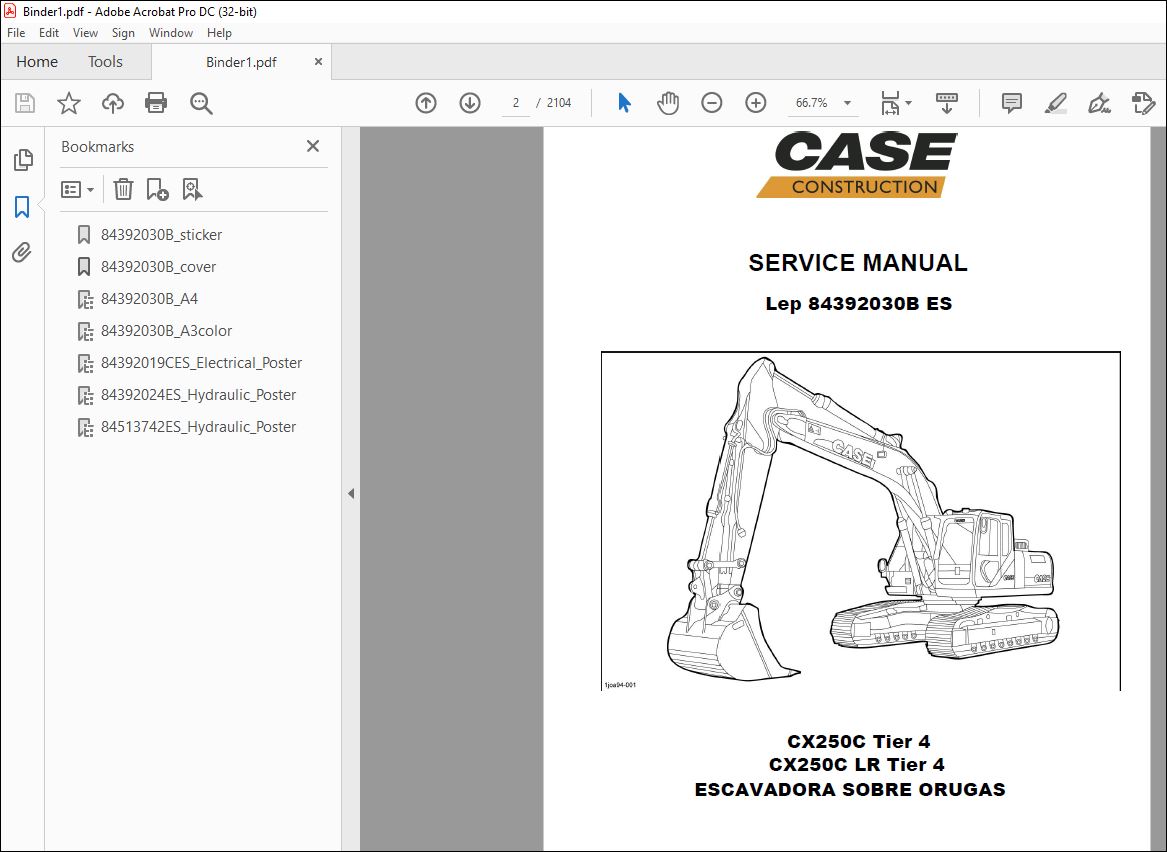This screenshot has height=852, width=1167.
Task: Go to next page arrow
Action: pyautogui.click(x=470, y=103)
